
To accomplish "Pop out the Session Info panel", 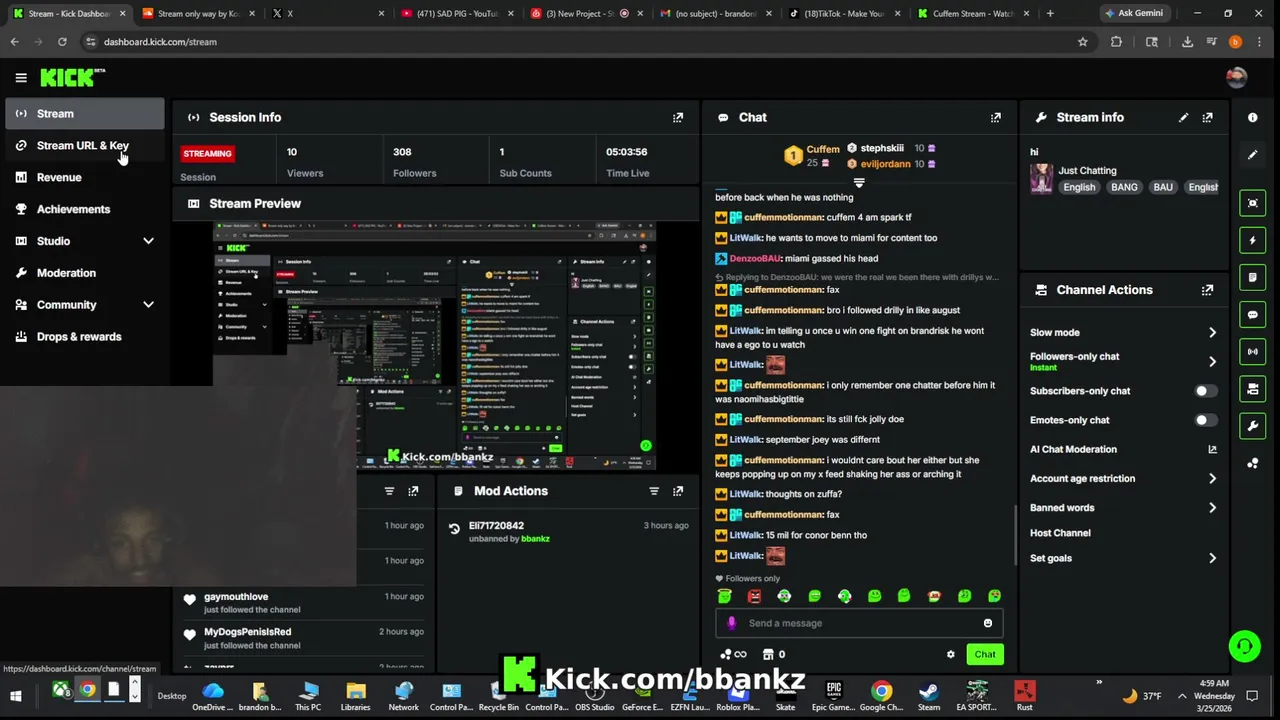I will (678, 117).
